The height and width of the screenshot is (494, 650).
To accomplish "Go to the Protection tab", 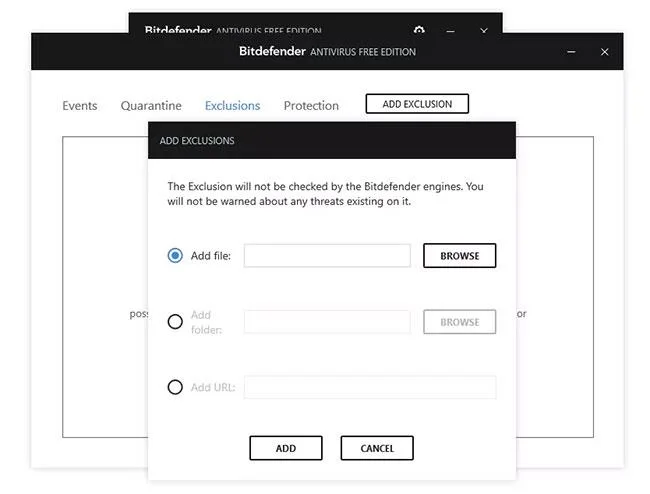I will coord(311,106).
